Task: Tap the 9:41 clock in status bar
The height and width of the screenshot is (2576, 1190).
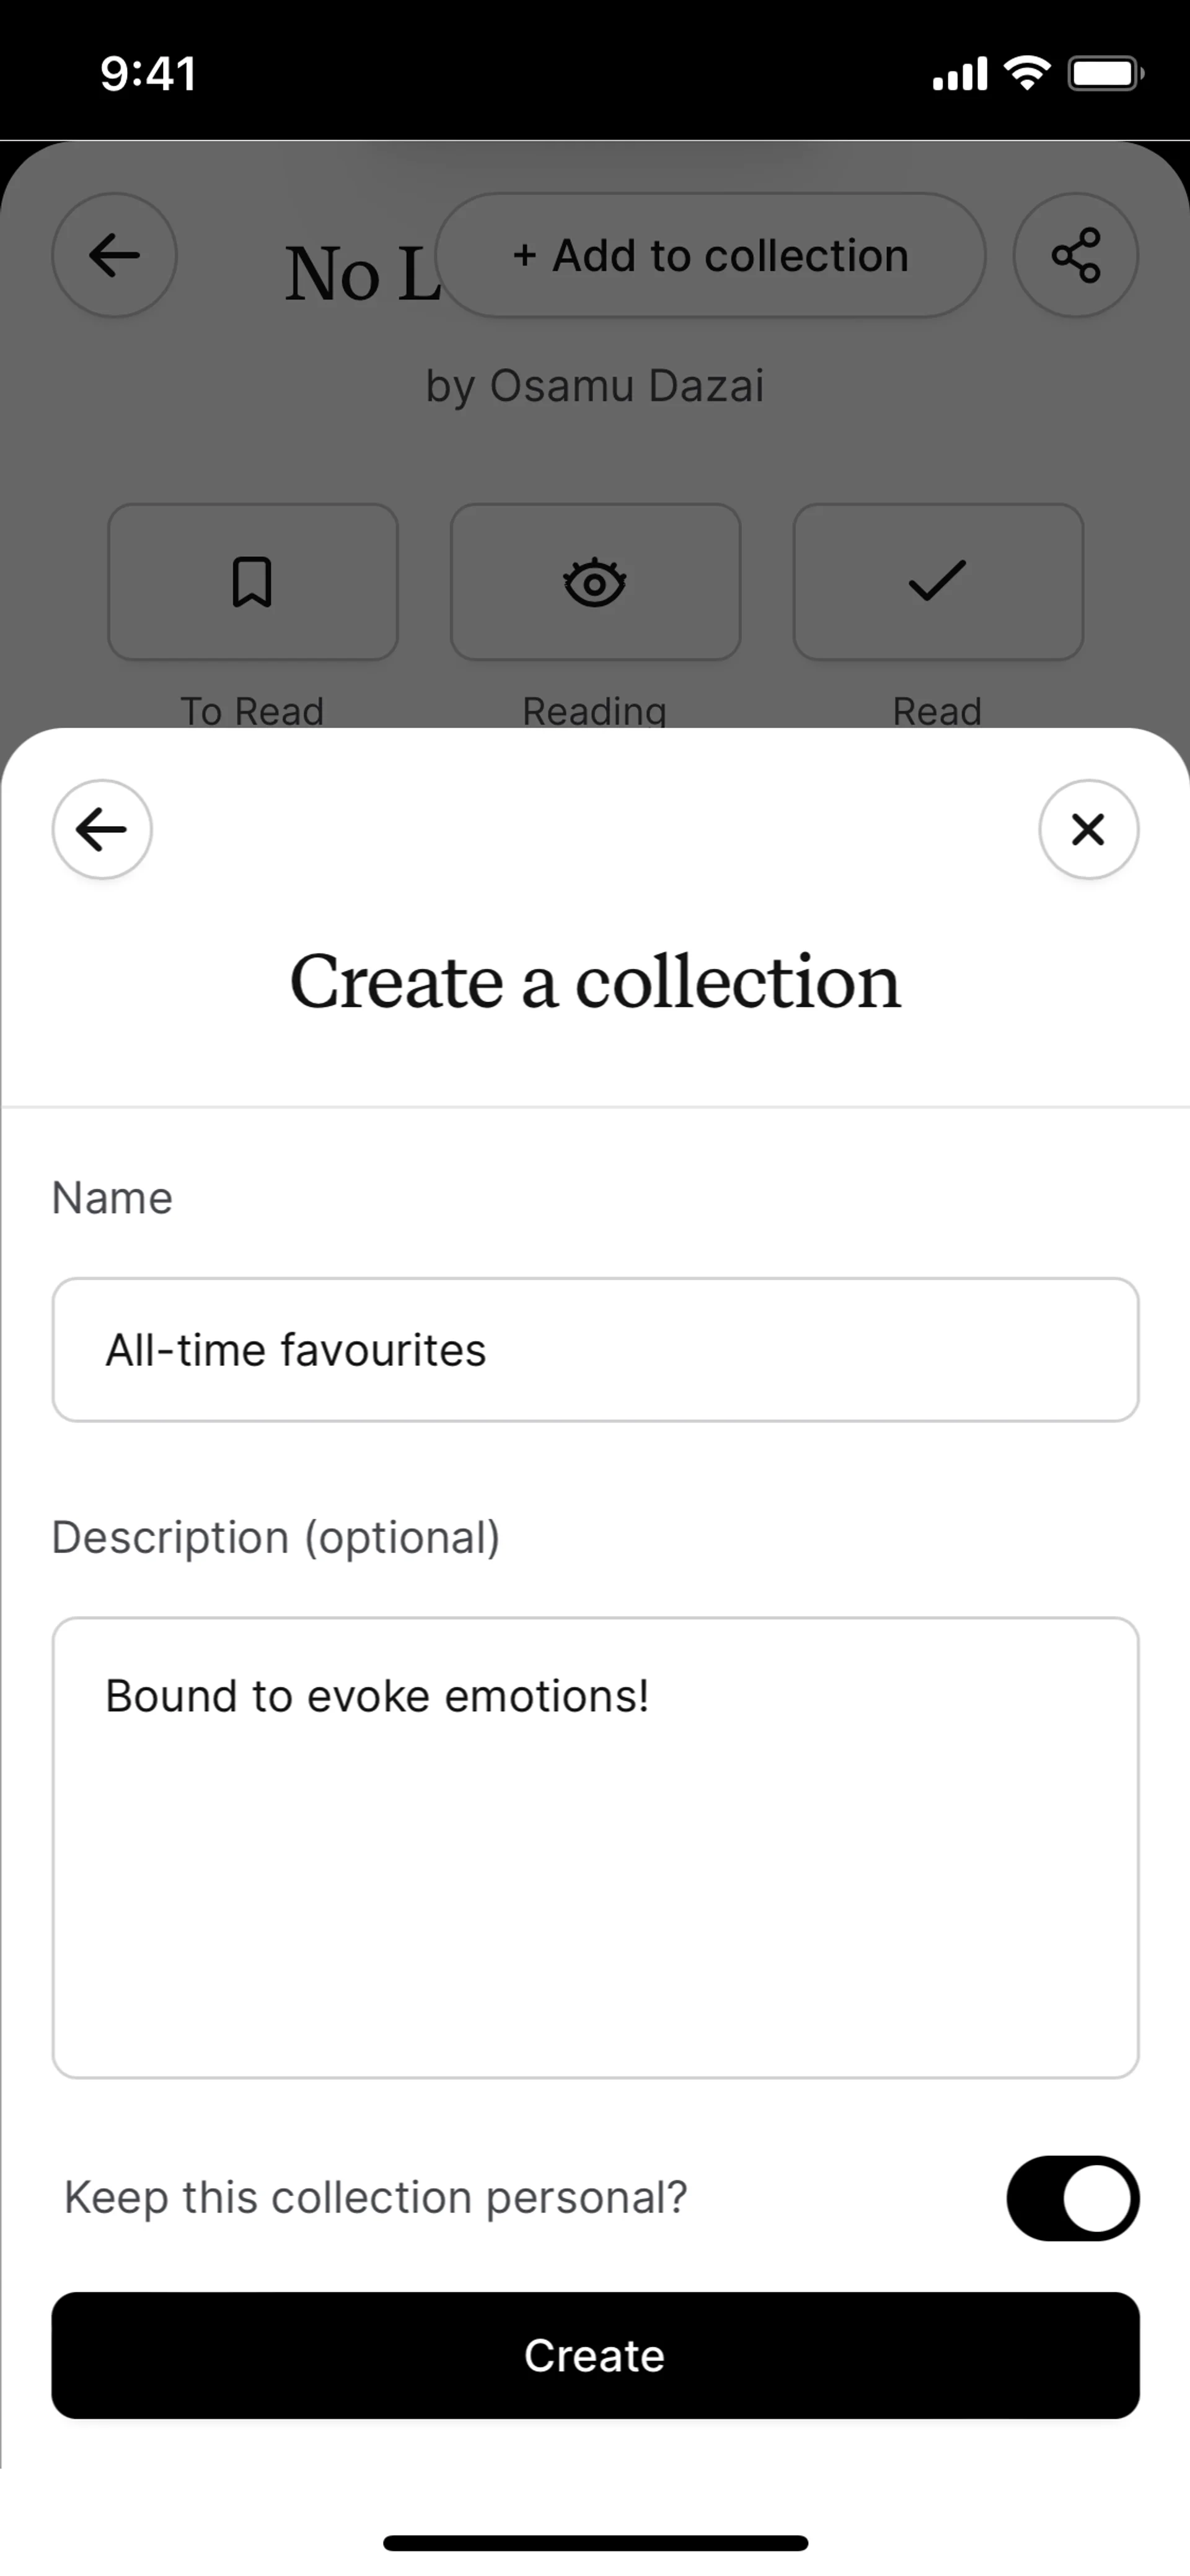Action: tap(148, 73)
